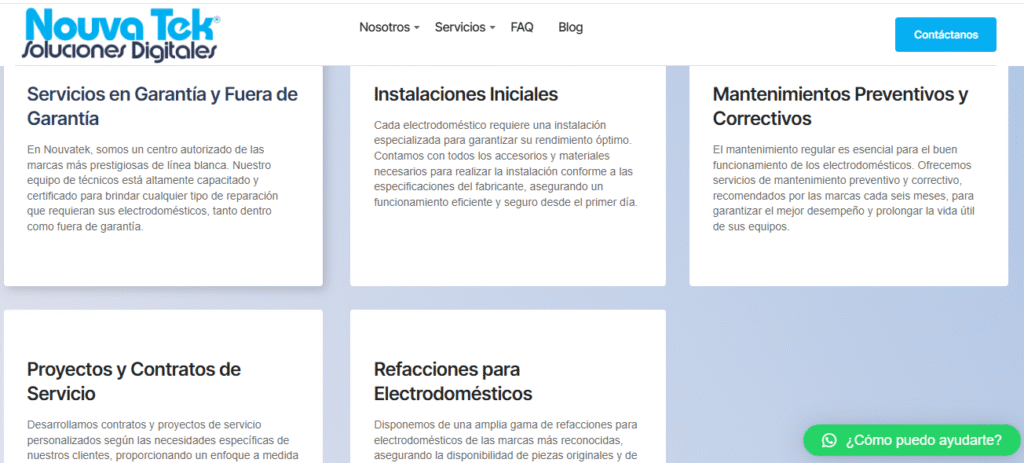Click the WhatsApp icon in the chat bubble
This screenshot has width=1024, height=463.
coord(828,440)
